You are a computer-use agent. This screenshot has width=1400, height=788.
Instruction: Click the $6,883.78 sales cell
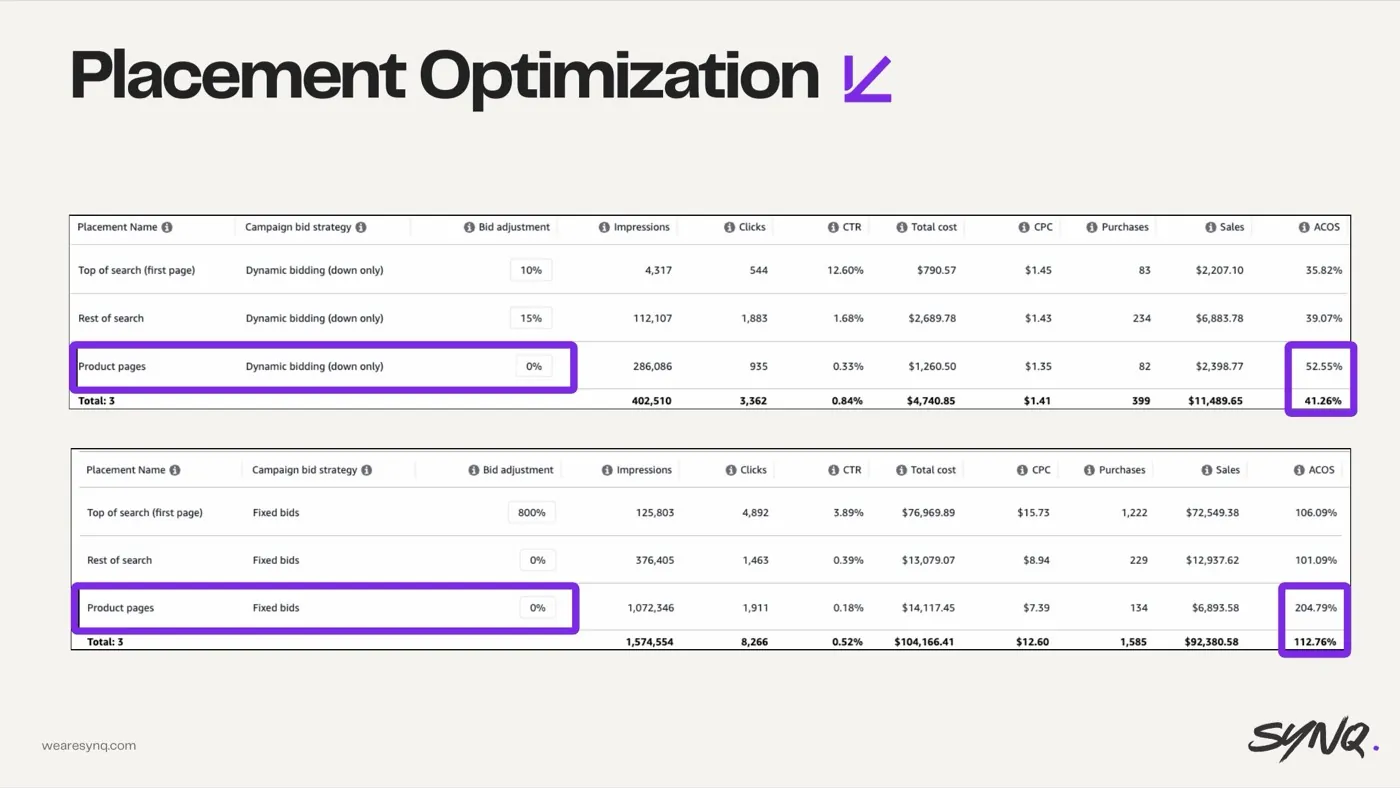click(1218, 318)
